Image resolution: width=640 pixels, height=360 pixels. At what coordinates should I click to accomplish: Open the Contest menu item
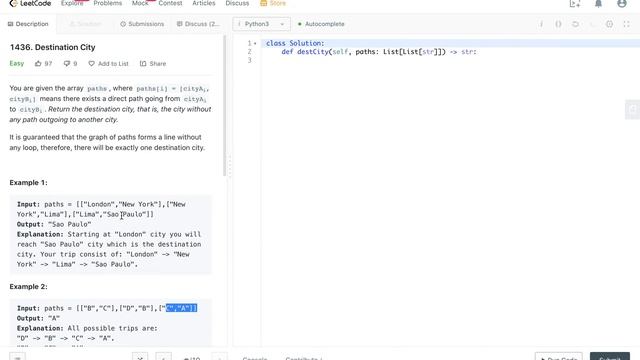(x=170, y=3)
